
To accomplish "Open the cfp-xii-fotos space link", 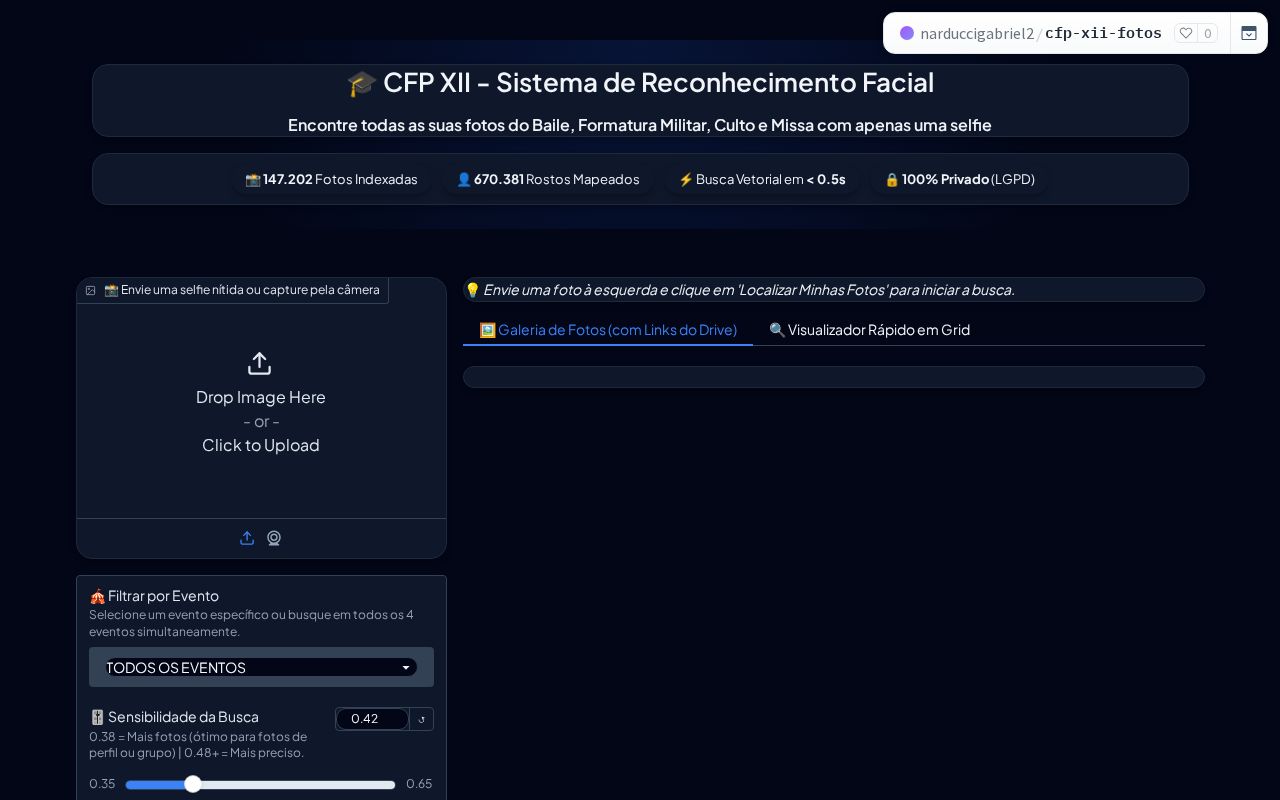I will pos(1103,33).
